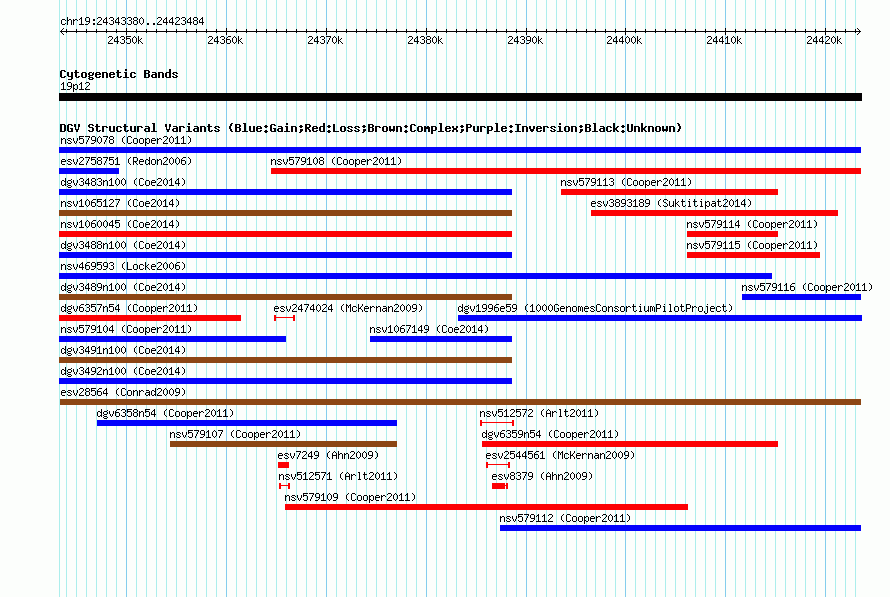Open dgv3492n100 (Coe2014) label

coord(123,371)
